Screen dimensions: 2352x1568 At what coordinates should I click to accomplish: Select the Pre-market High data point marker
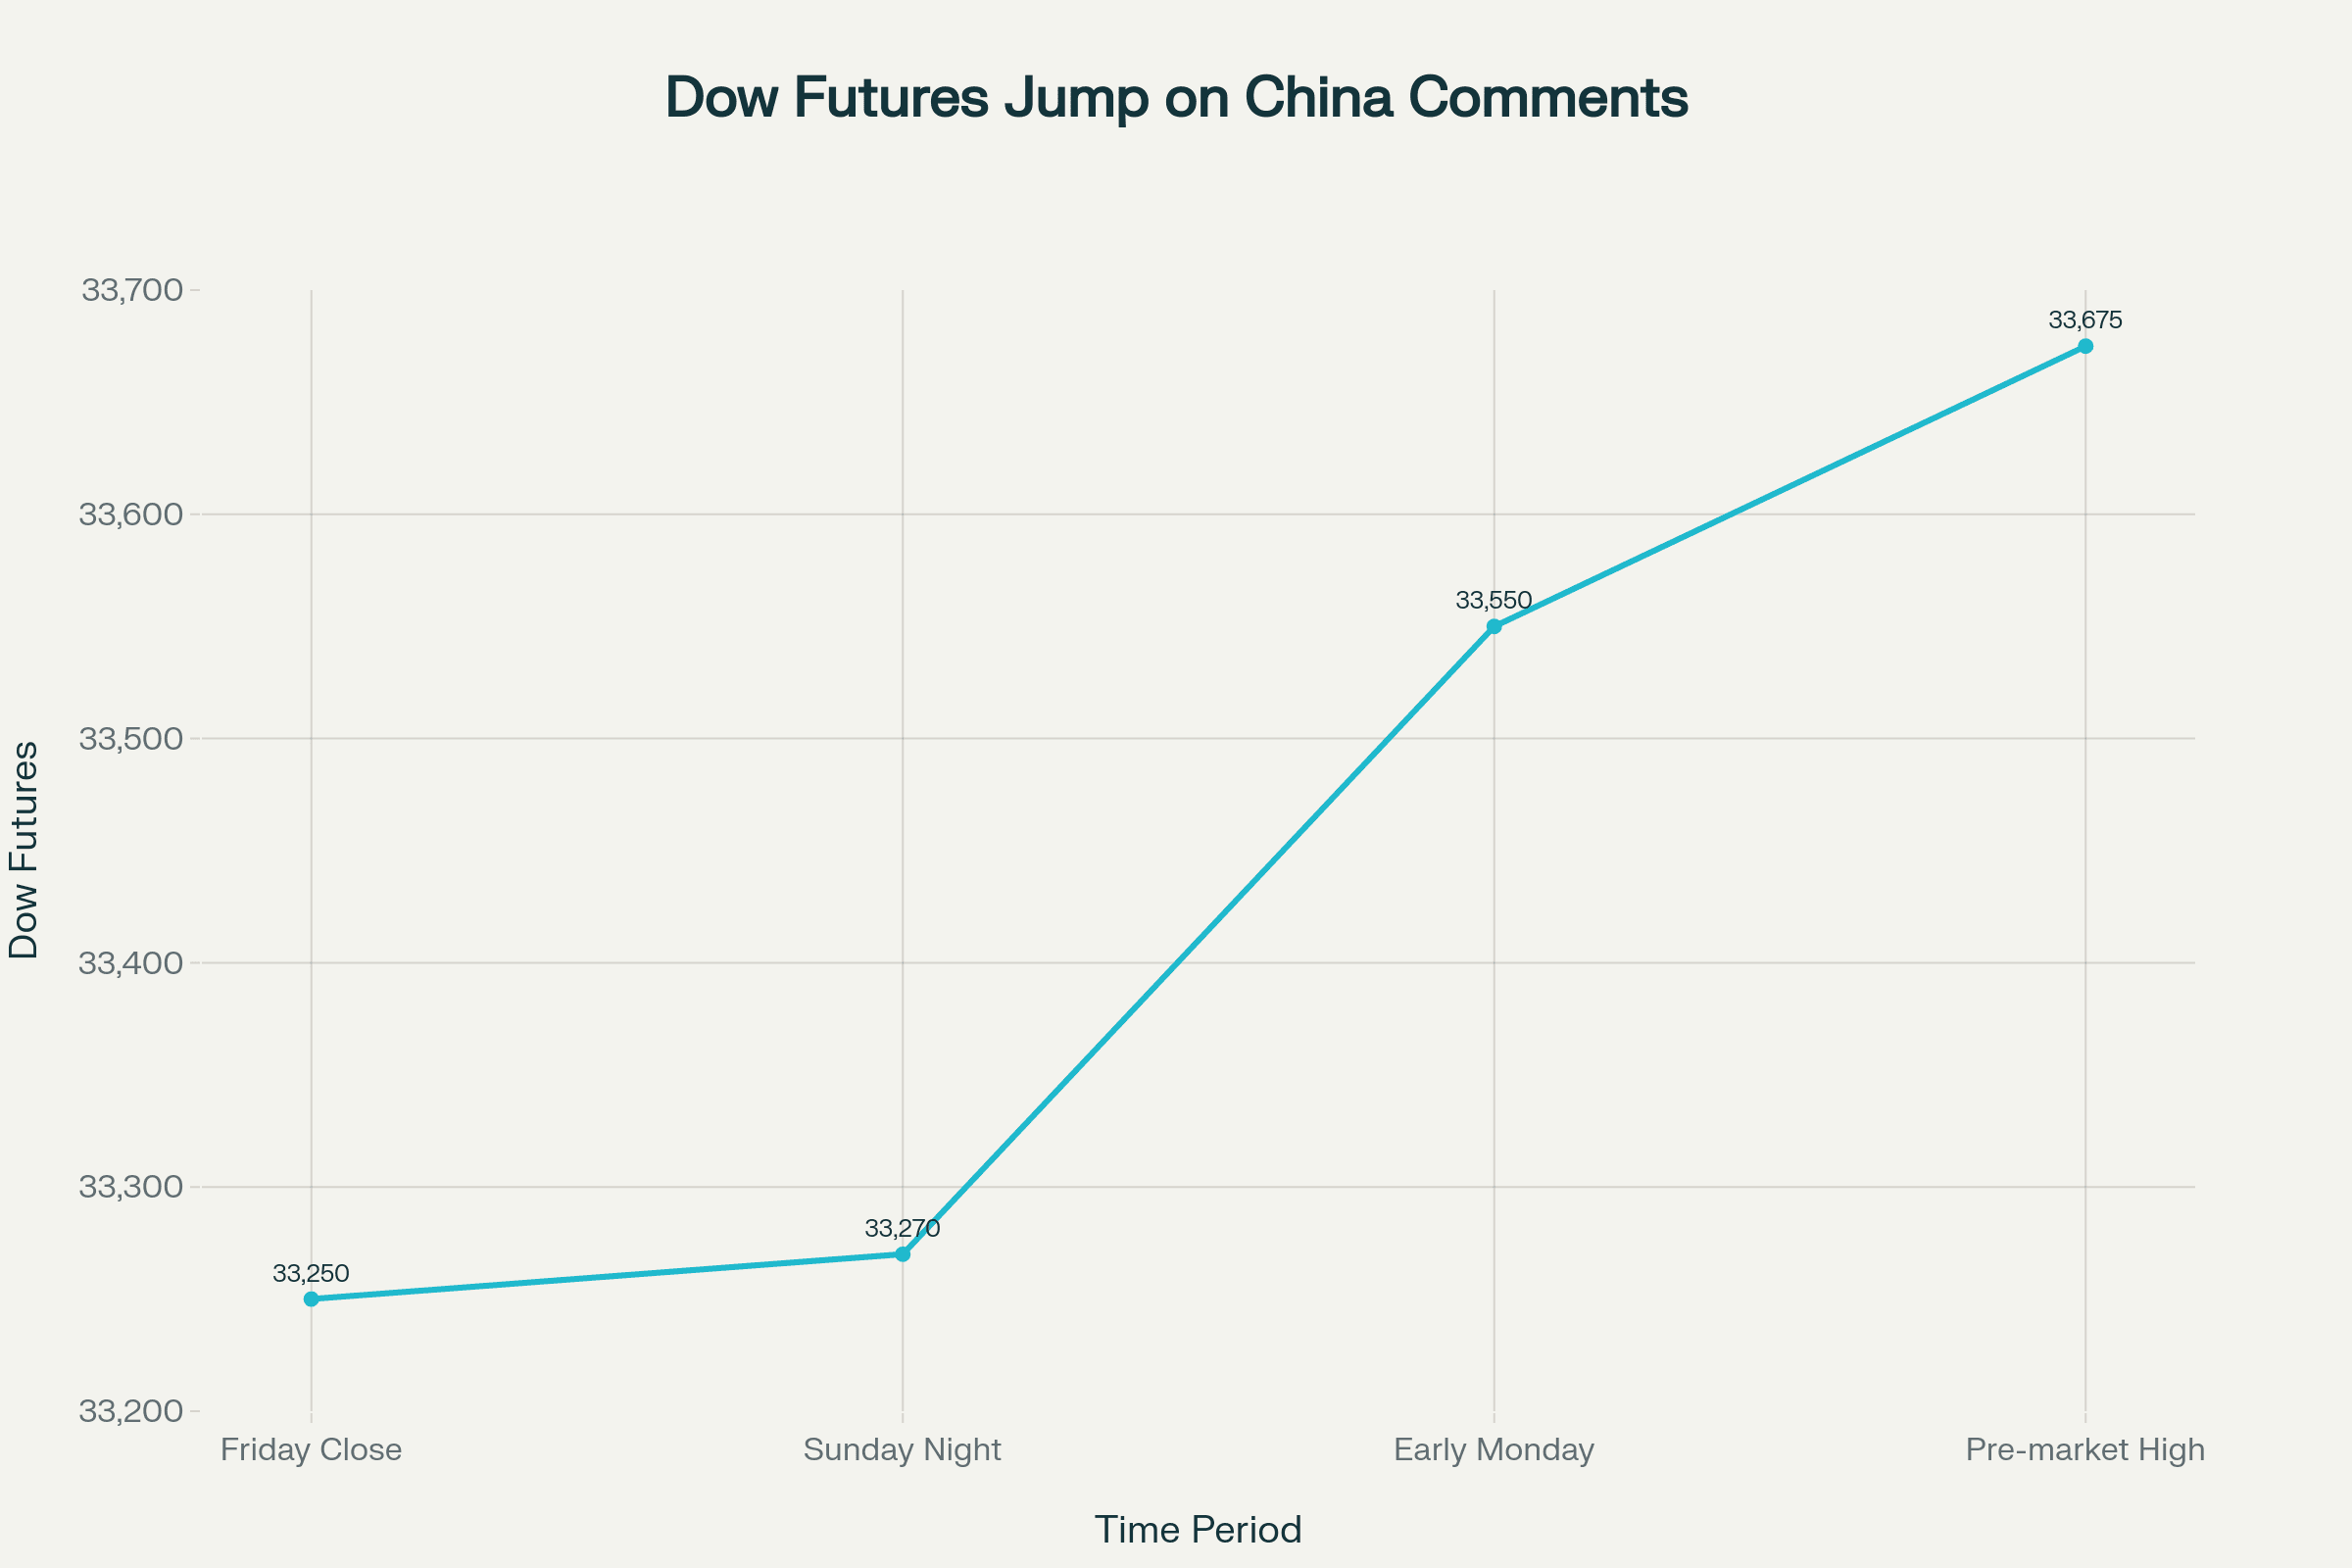(2085, 346)
